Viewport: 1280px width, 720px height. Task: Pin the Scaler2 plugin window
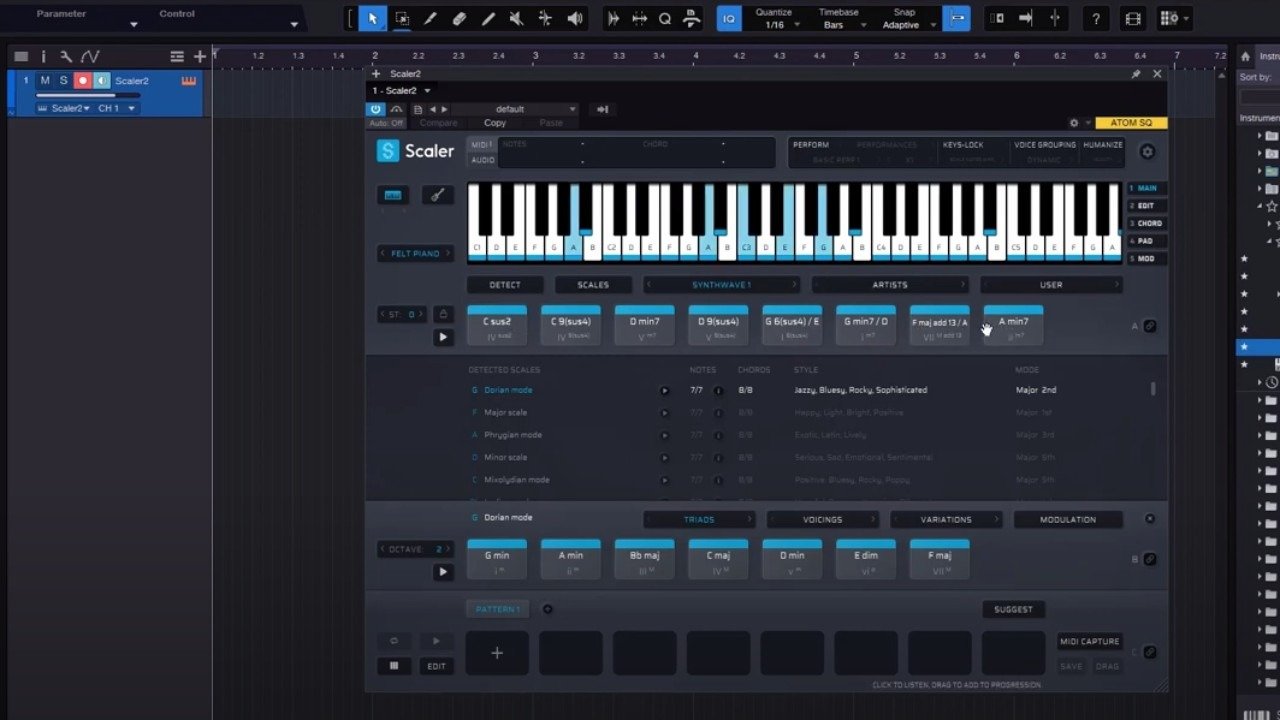click(x=1136, y=74)
